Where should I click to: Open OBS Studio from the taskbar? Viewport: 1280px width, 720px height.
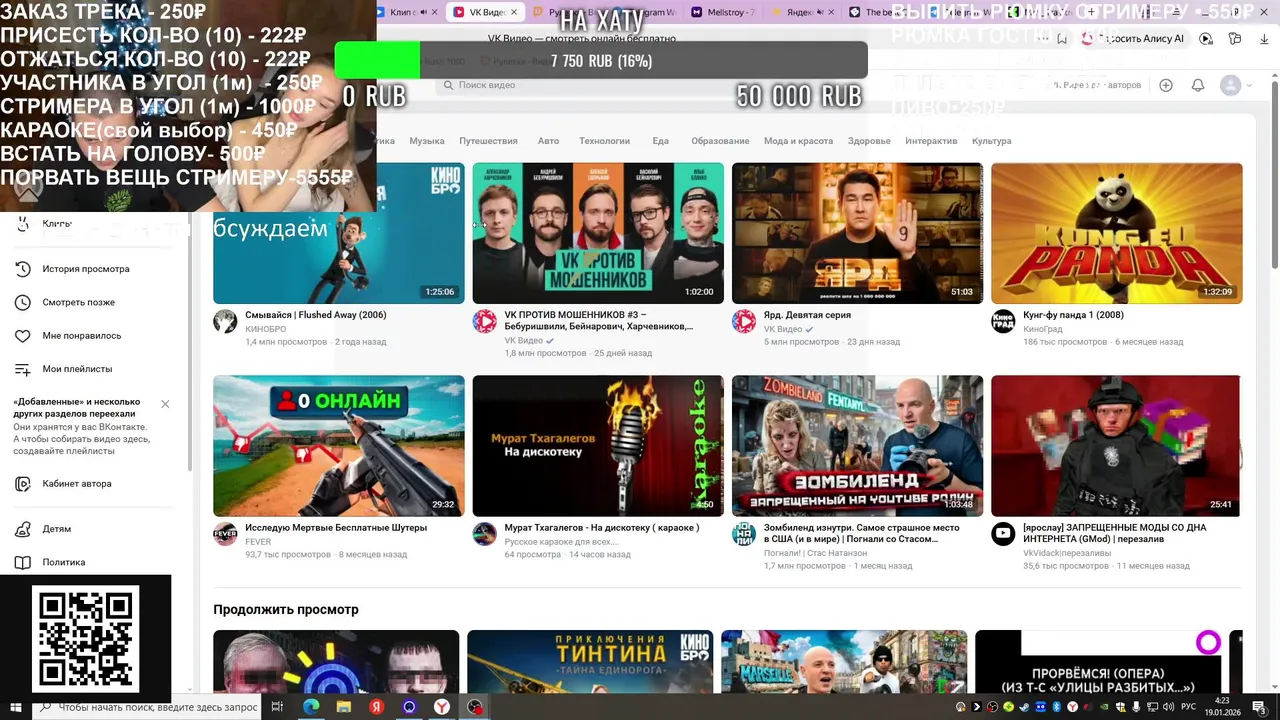click(475, 707)
